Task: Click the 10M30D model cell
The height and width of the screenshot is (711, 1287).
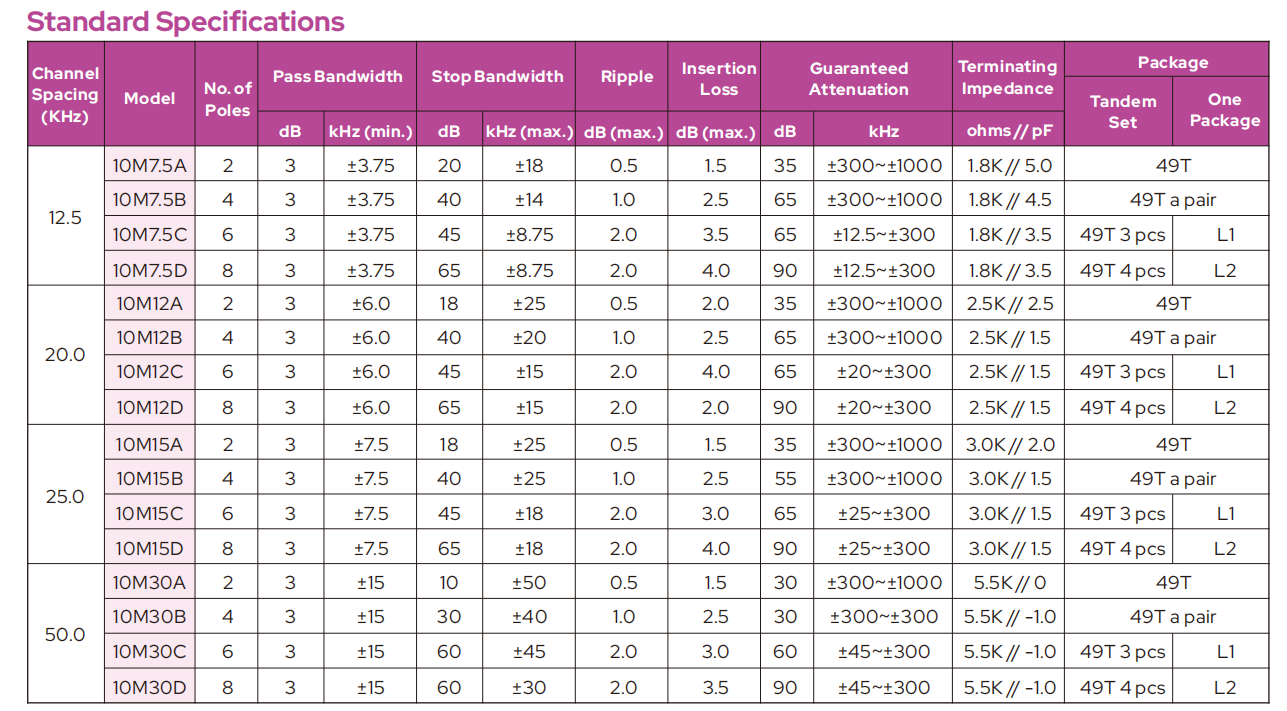Action: [149, 688]
